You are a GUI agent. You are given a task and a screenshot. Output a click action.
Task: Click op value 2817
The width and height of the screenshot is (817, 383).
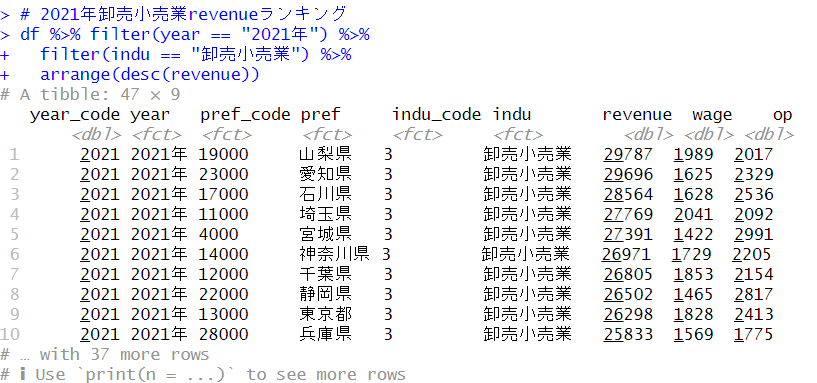pos(753,294)
